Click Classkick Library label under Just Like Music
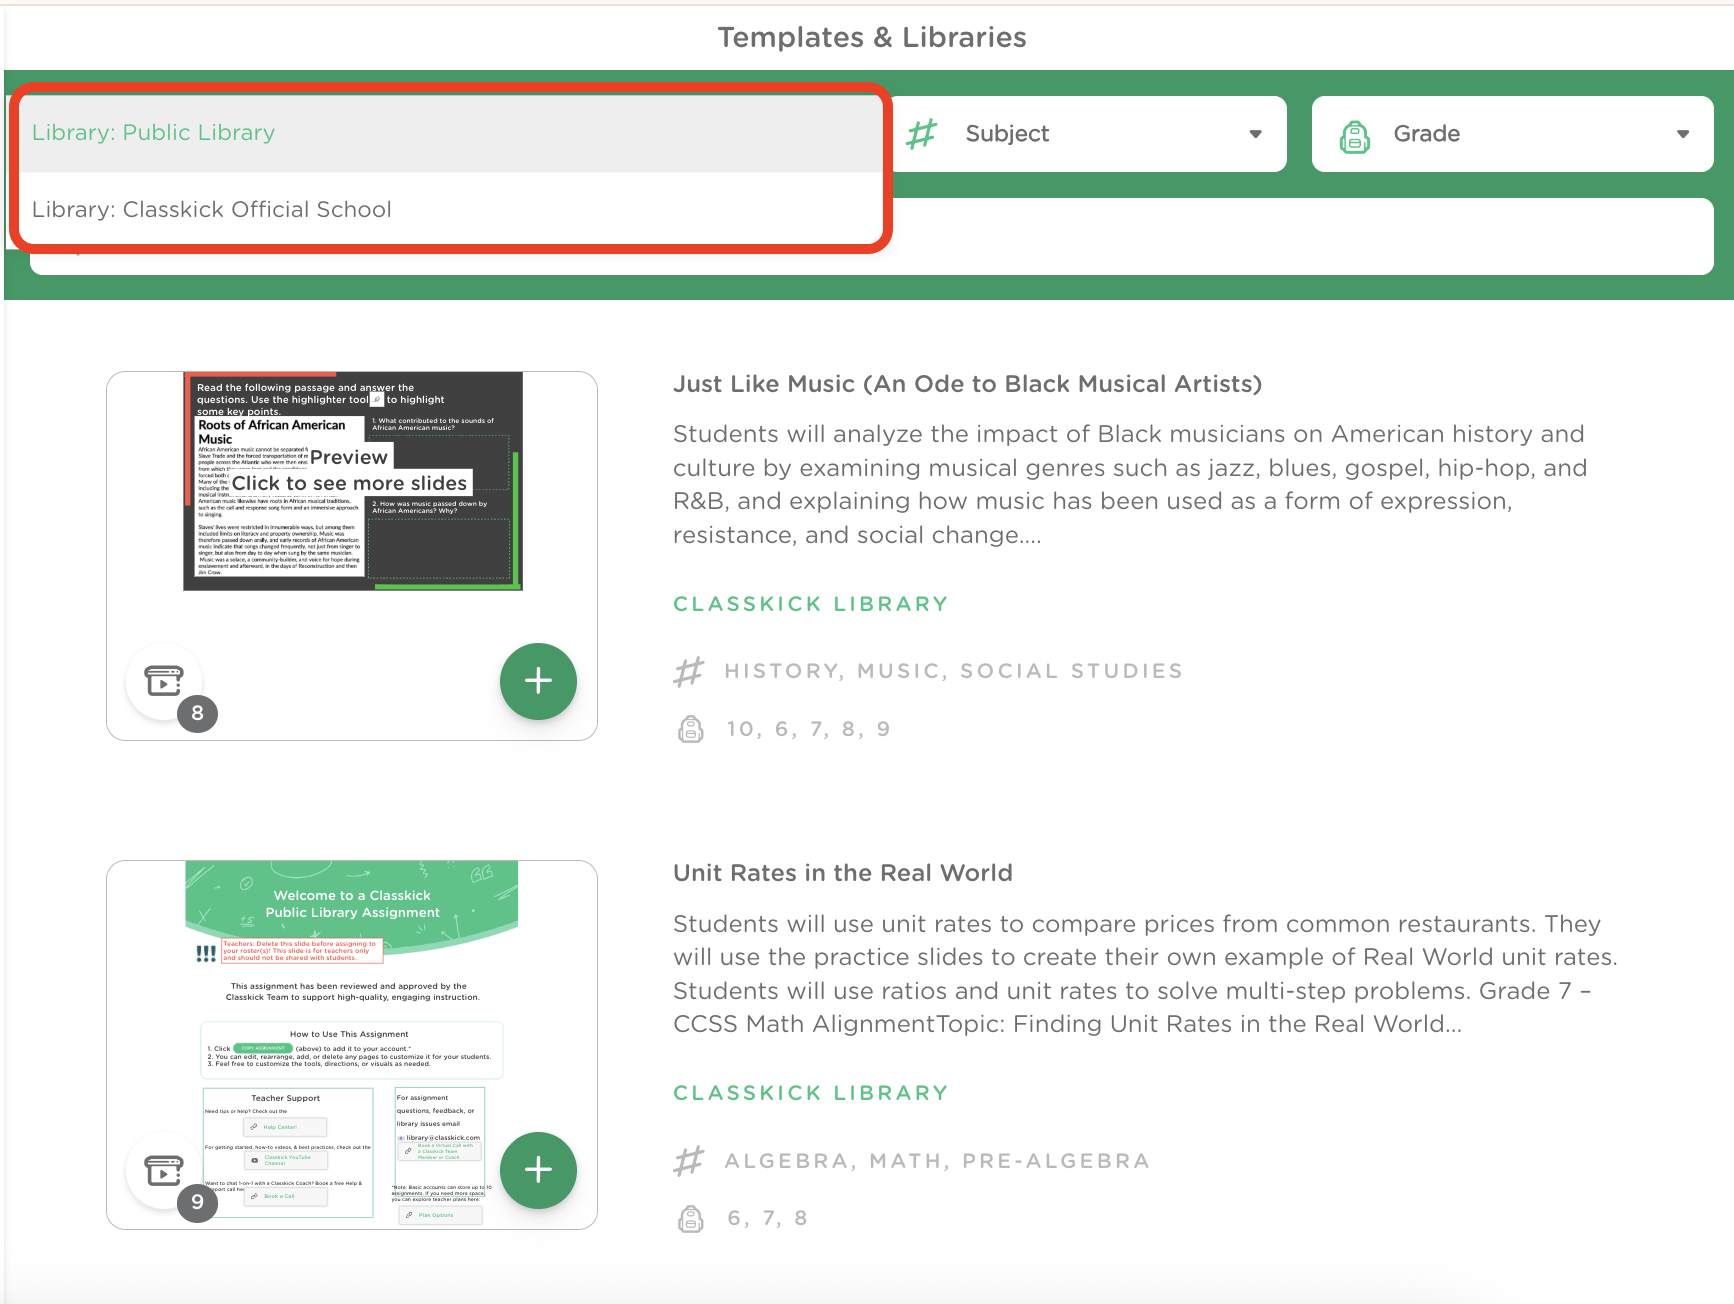The height and width of the screenshot is (1304, 1734). (x=810, y=604)
